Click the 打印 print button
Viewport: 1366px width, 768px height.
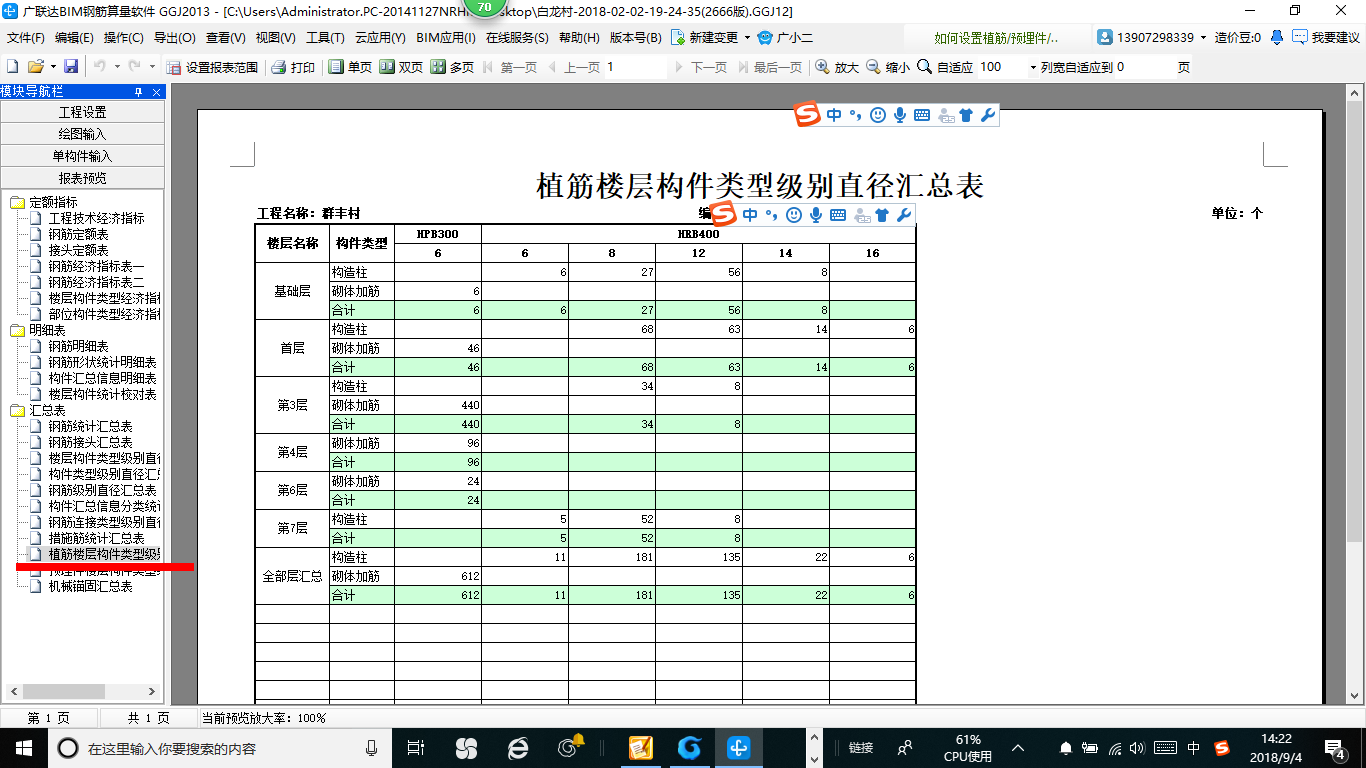click(294, 67)
